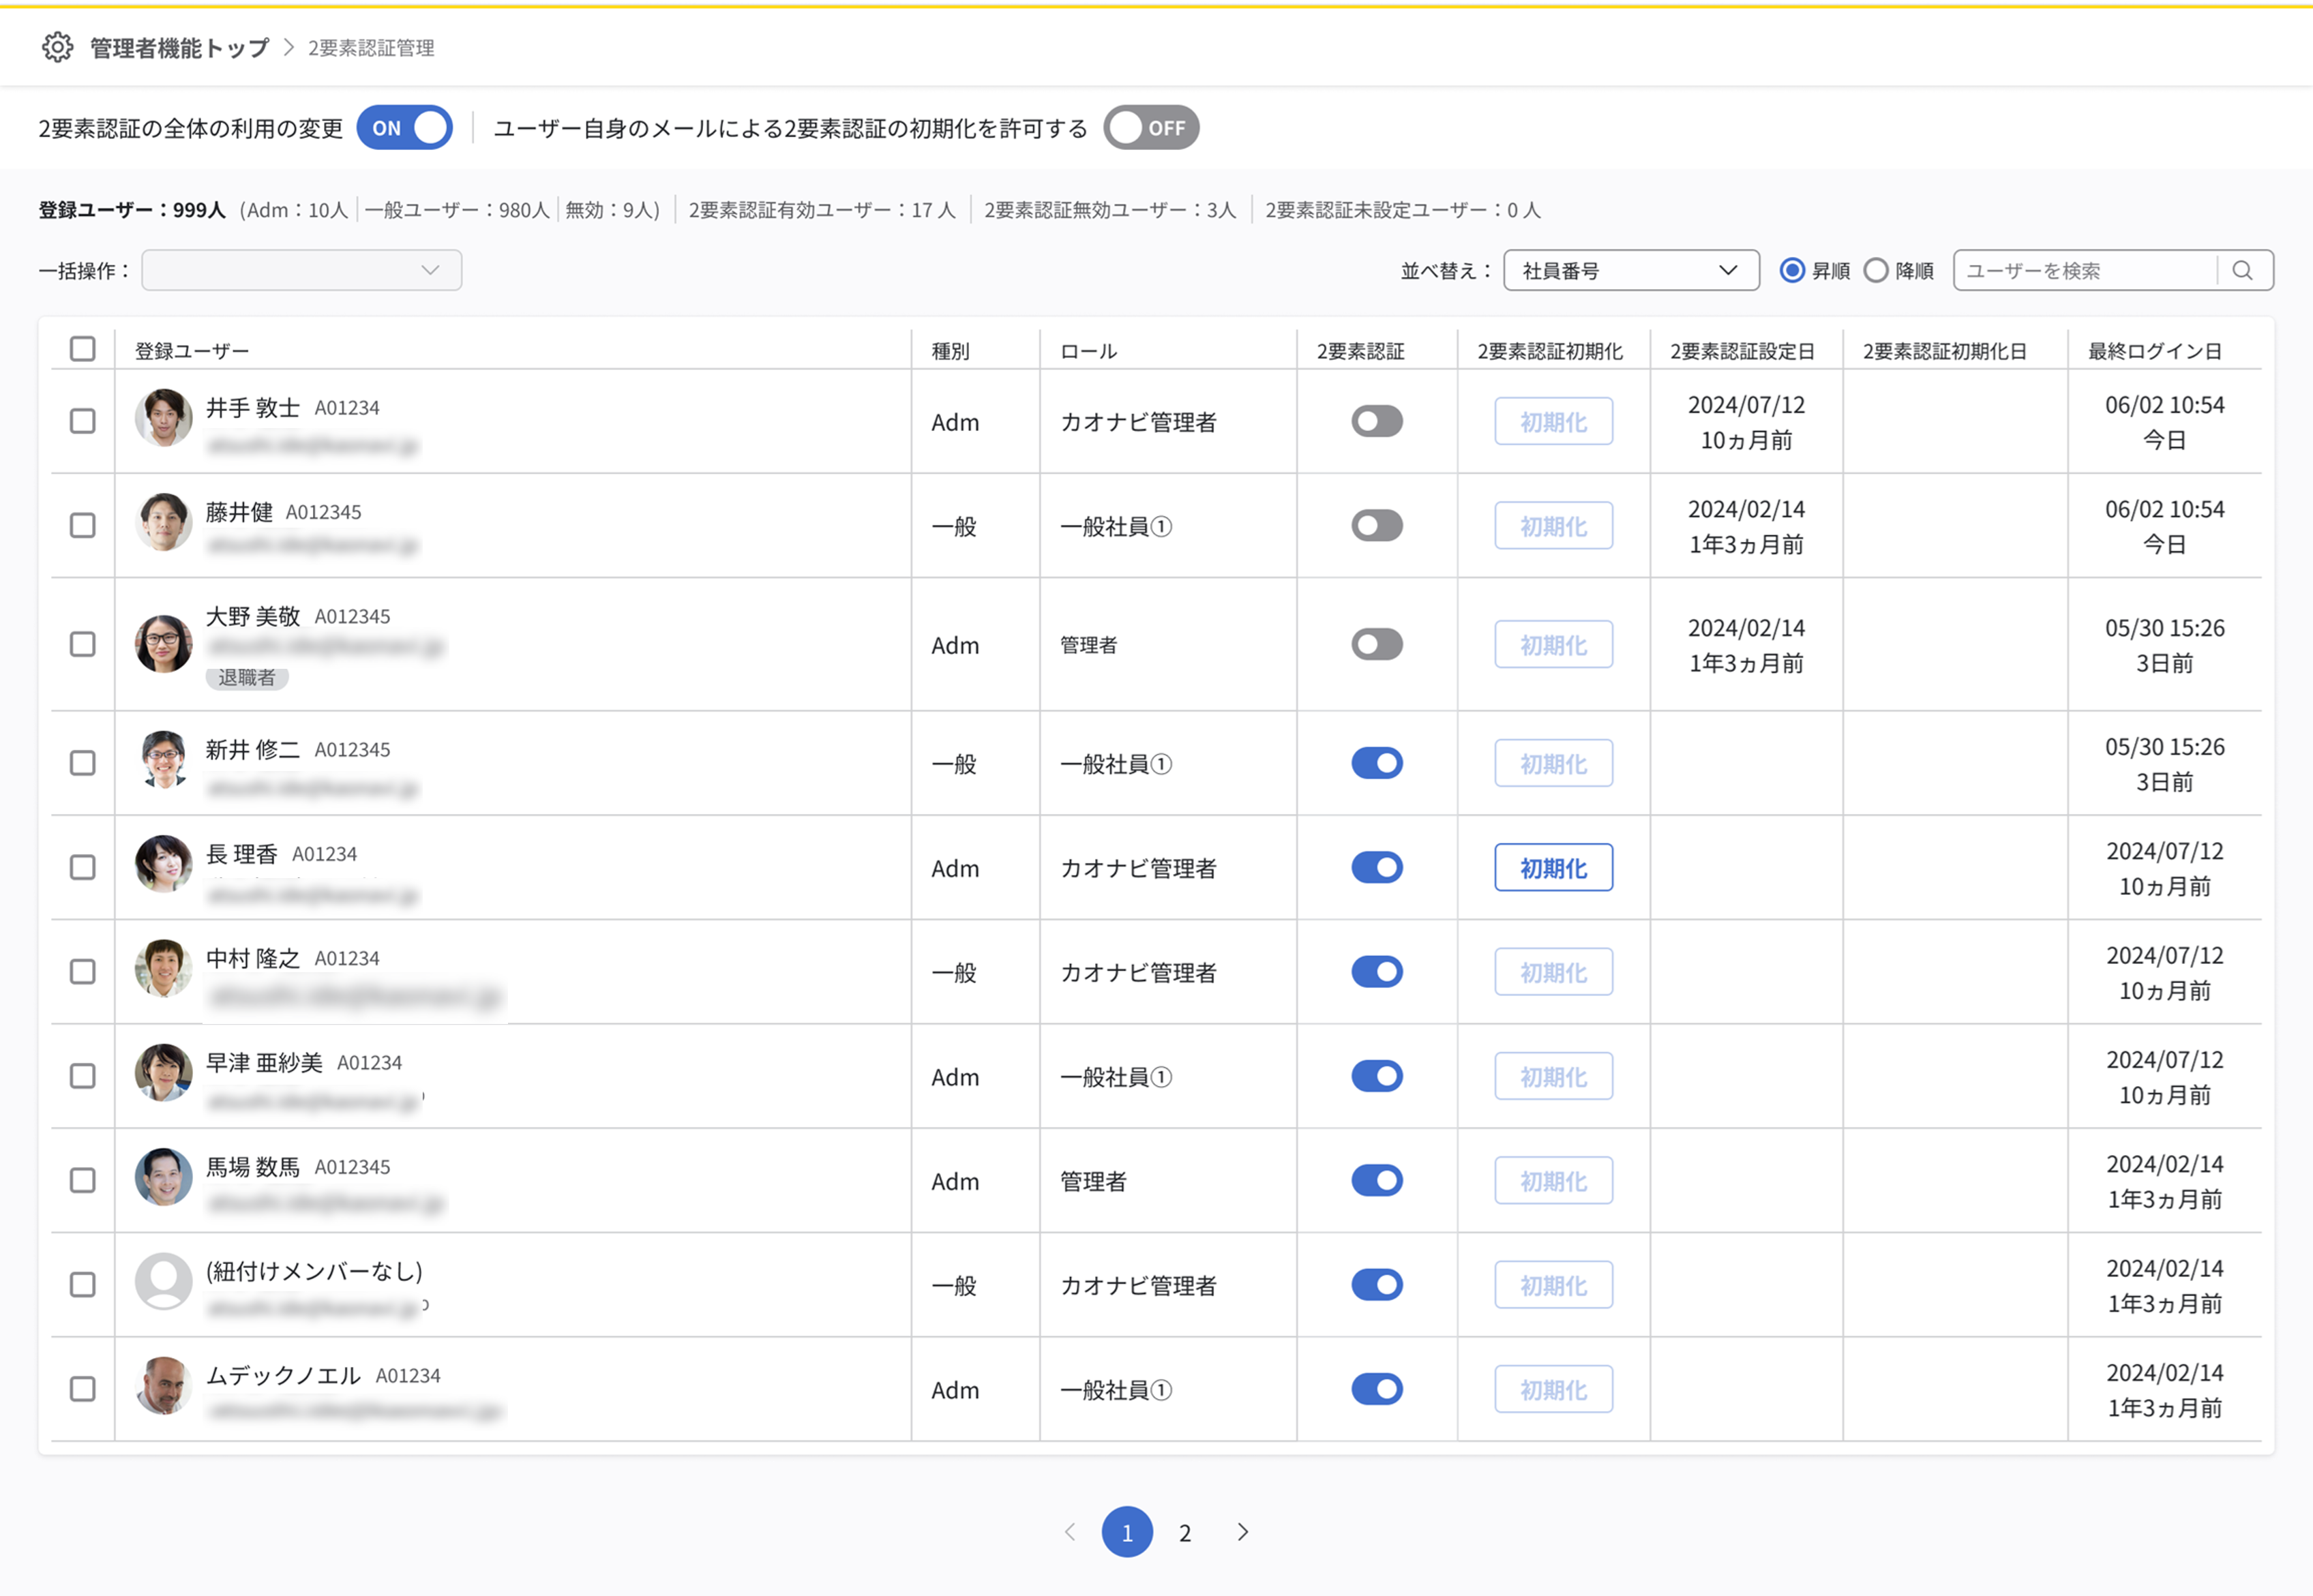Enable 2要素認証 toggle for 藤井健
This screenshot has width=2313, height=1596.
1377,525
